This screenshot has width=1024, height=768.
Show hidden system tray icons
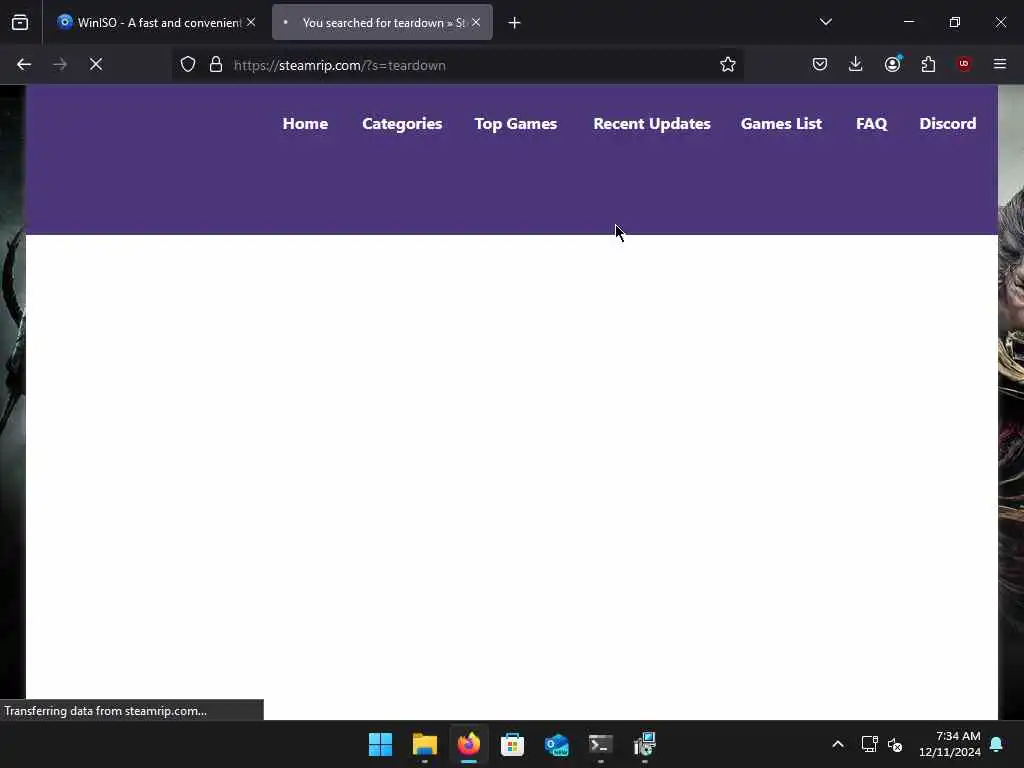tap(838, 744)
